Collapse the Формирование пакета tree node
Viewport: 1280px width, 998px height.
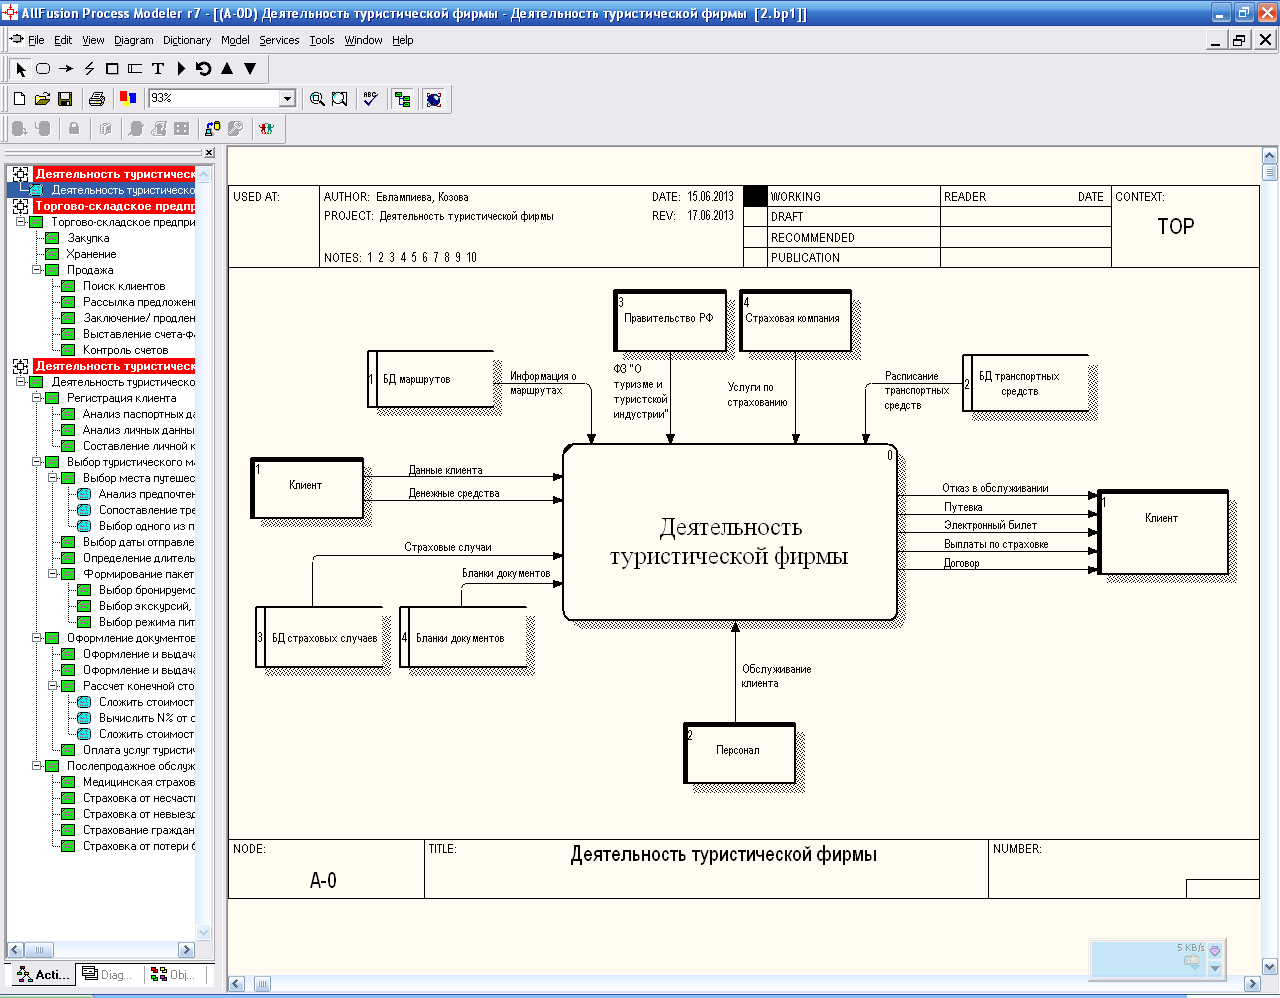coord(53,574)
